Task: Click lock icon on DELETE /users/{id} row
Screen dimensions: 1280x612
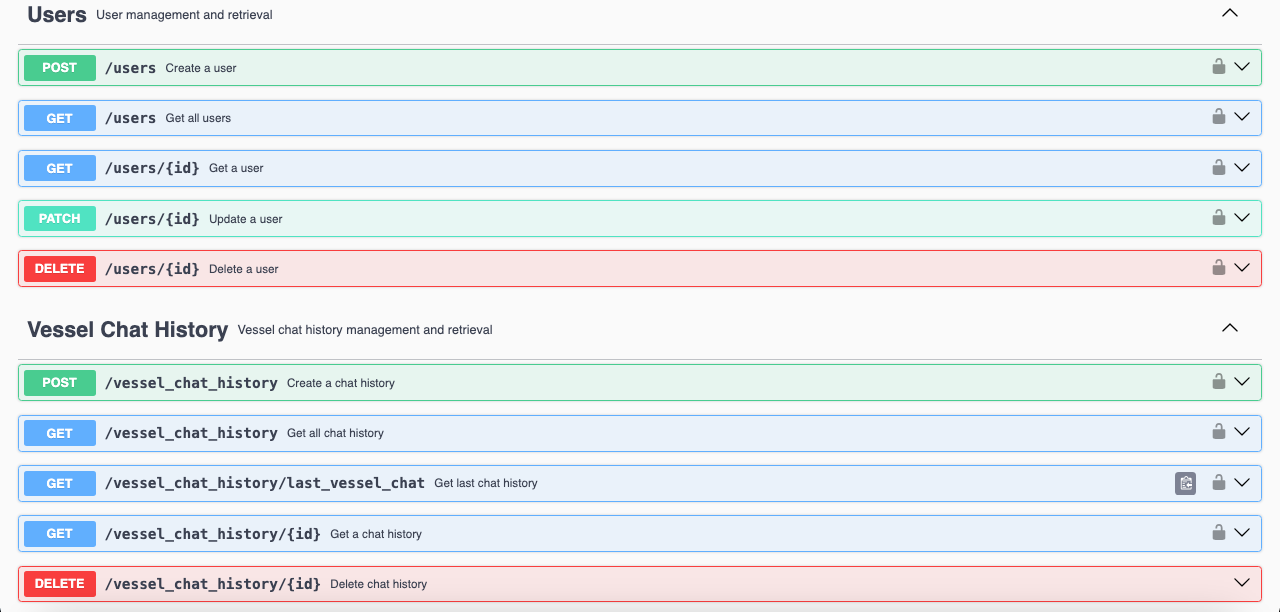Action: 1218,268
